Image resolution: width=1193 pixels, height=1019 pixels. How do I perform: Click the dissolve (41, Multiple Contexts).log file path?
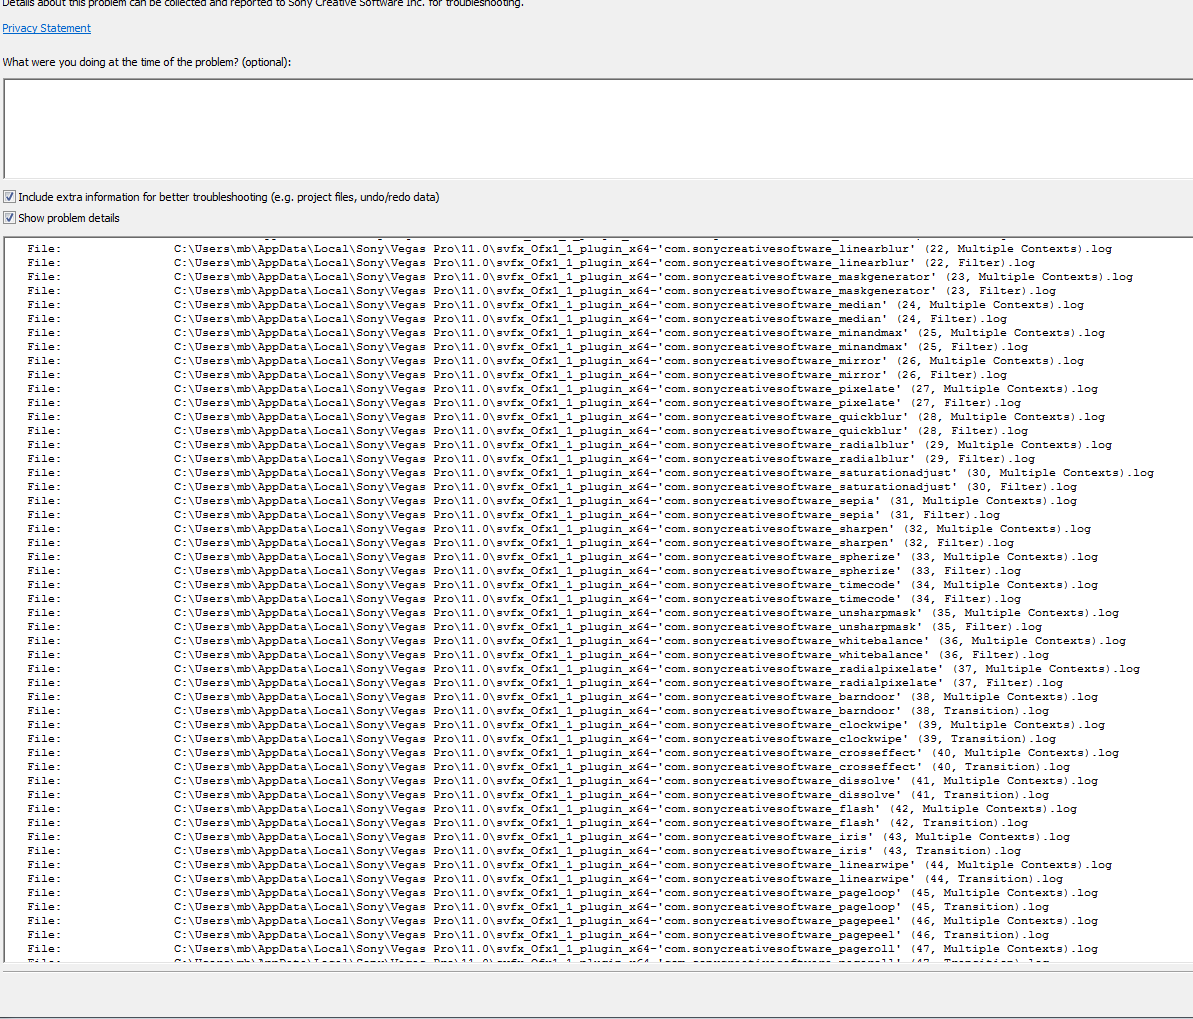coord(563,781)
